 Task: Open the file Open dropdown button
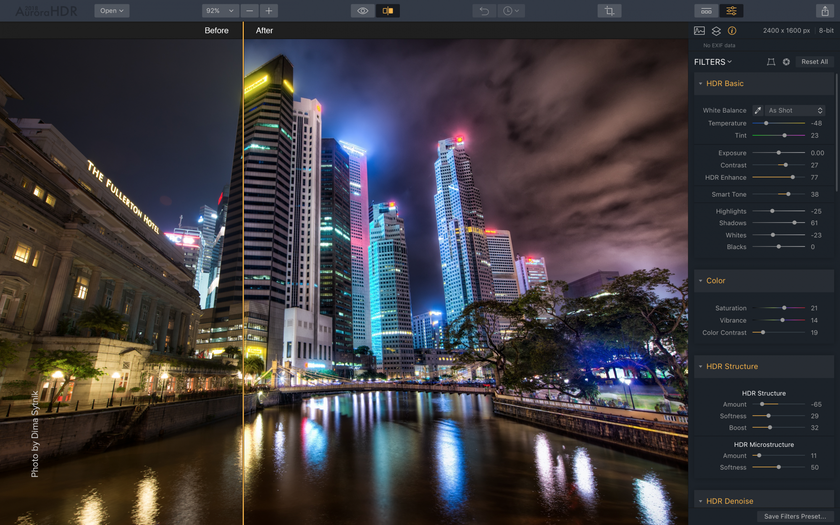[x=111, y=11]
